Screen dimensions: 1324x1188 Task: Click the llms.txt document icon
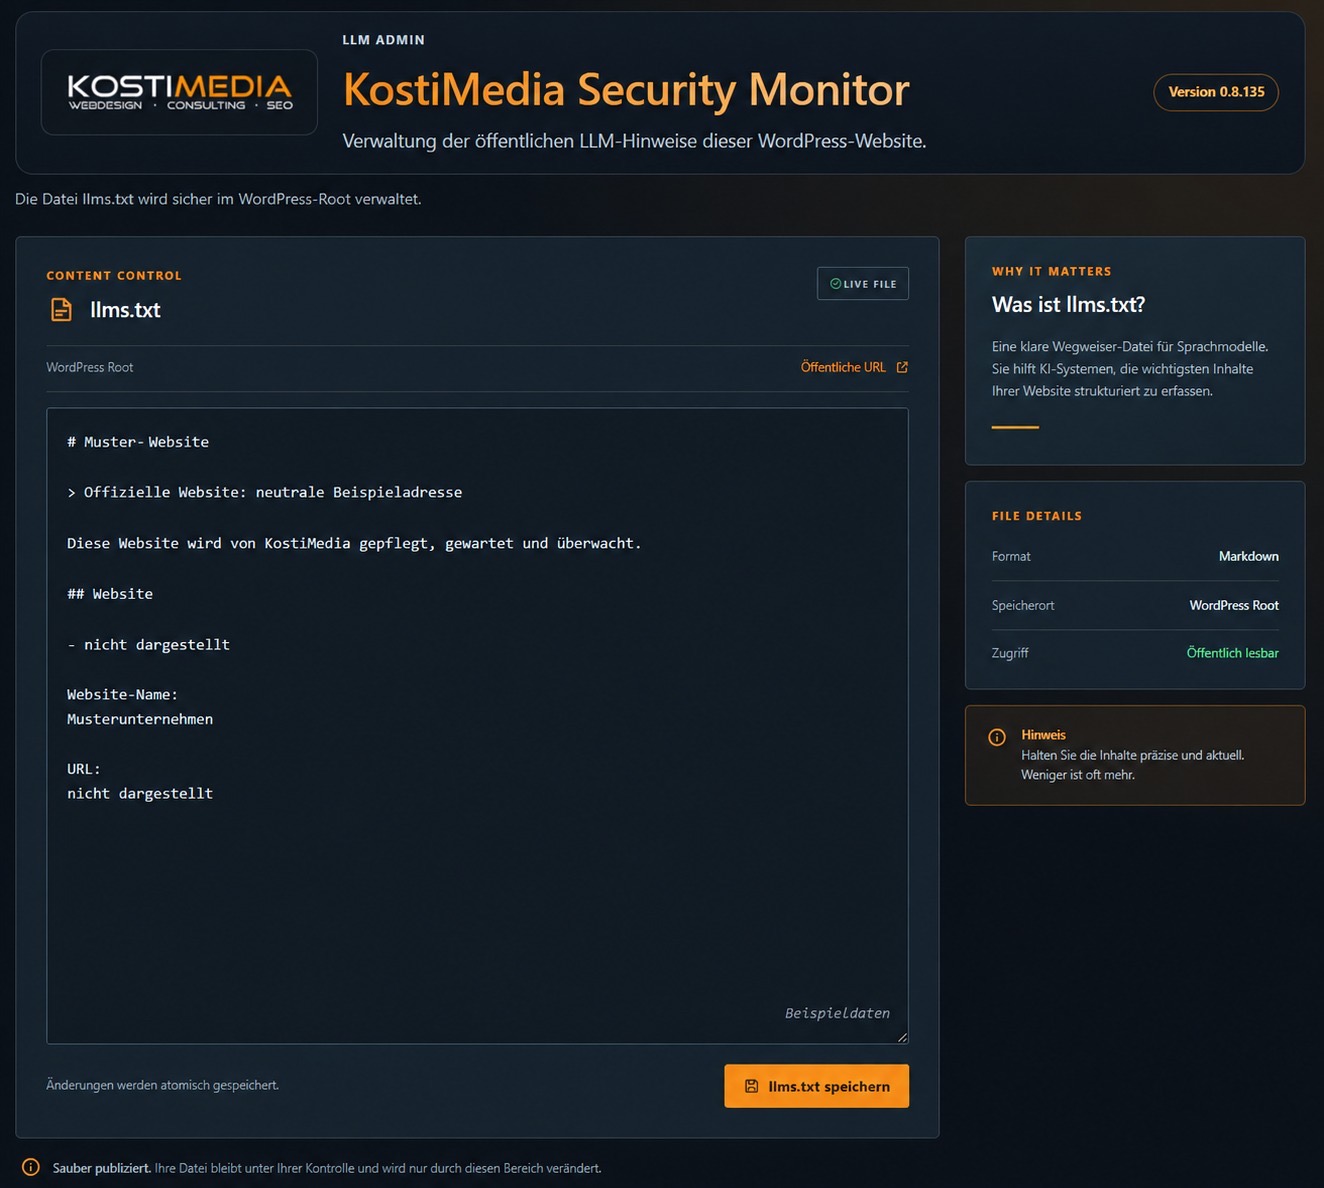pyautogui.click(x=61, y=310)
